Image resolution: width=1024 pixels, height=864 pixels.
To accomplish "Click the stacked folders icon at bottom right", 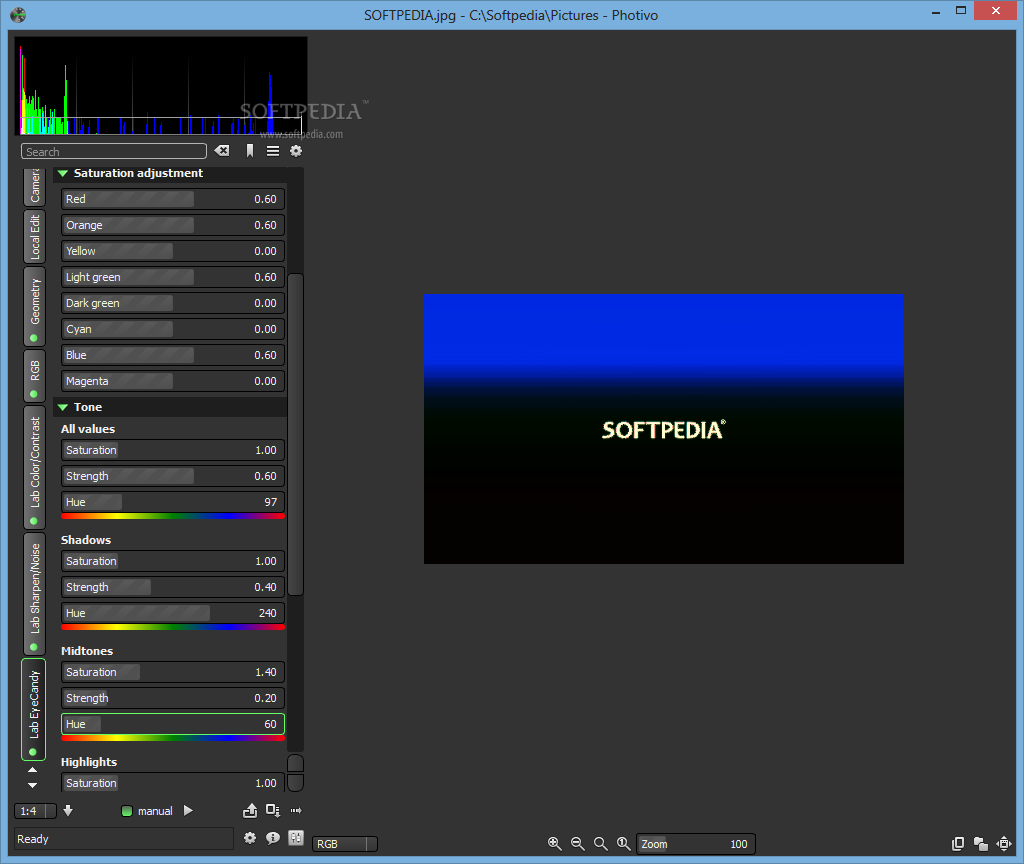I will (980, 844).
